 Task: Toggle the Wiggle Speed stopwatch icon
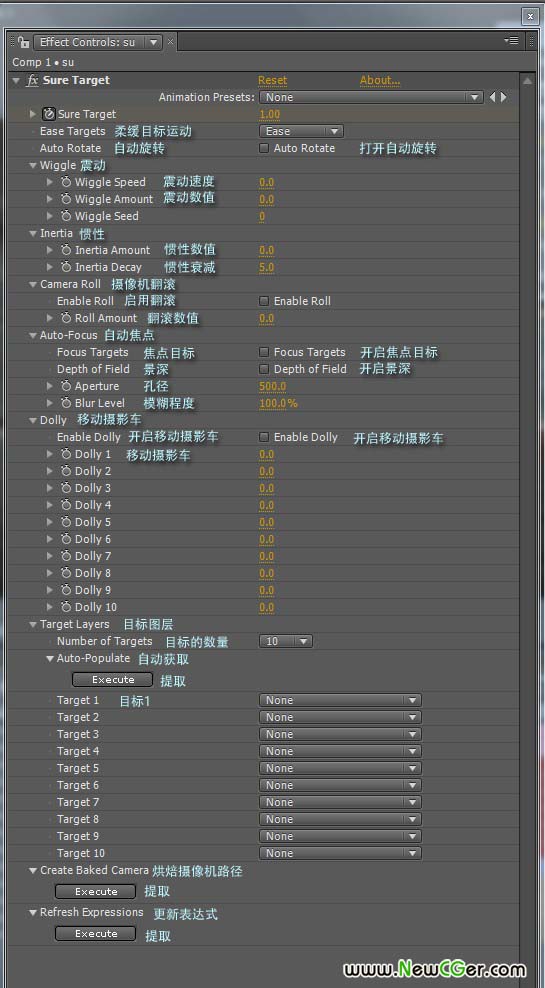coord(66,182)
